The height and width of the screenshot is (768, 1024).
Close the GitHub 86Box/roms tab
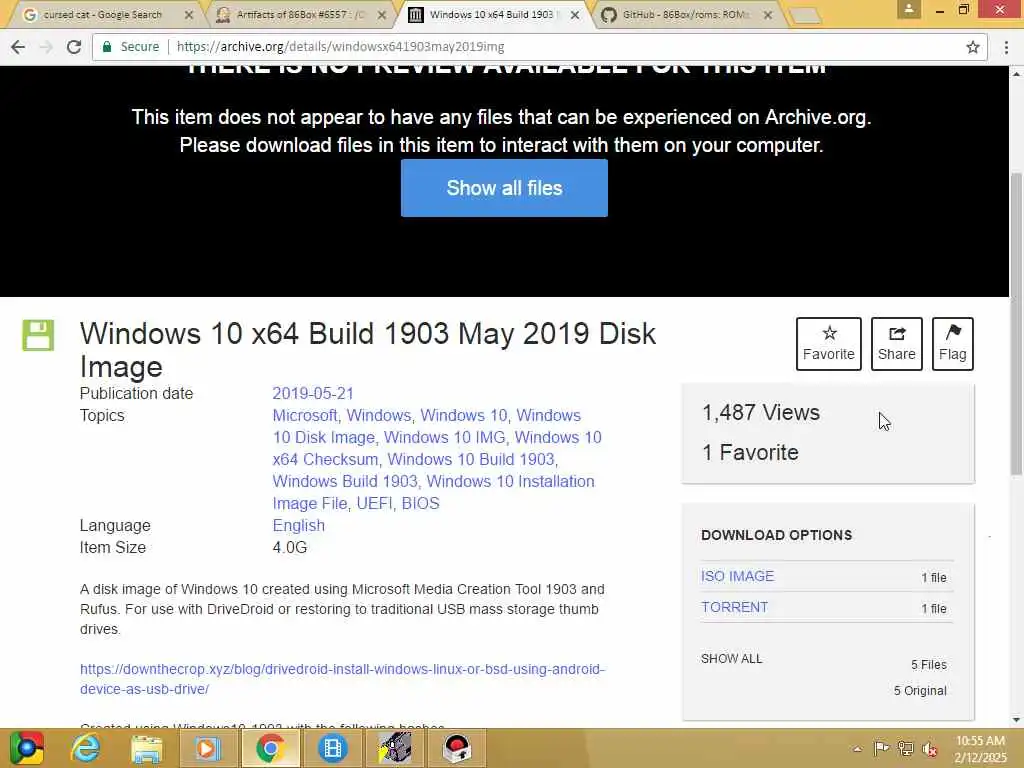(768, 14)
